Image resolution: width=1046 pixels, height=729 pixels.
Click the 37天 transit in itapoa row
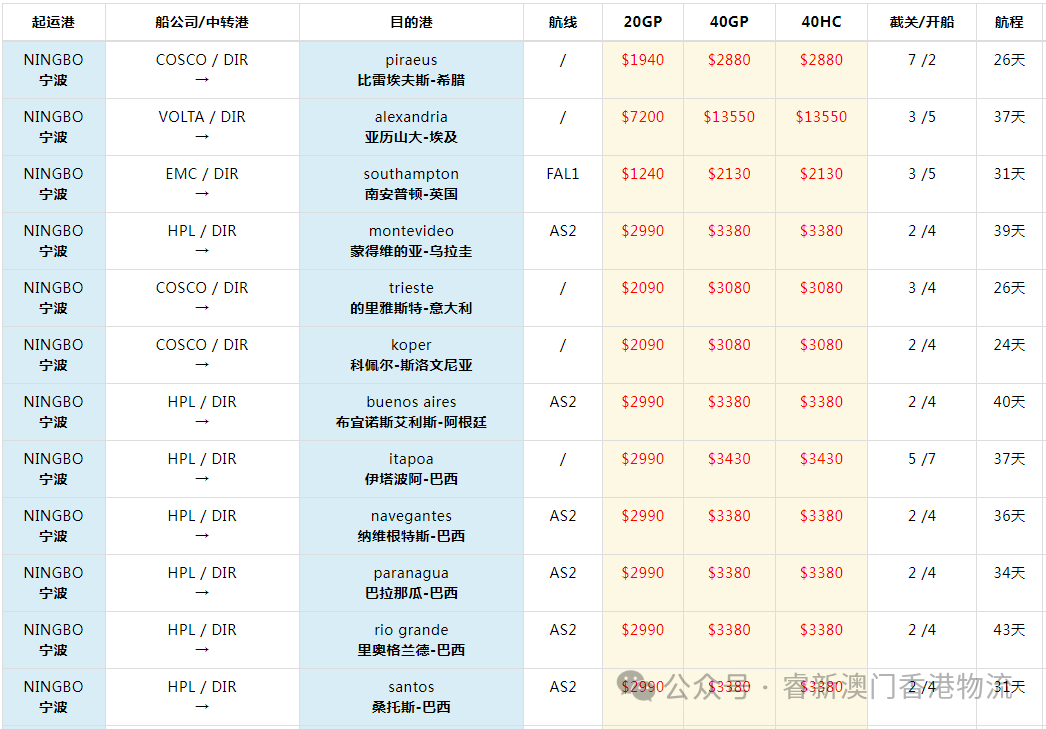(1009, 459)
